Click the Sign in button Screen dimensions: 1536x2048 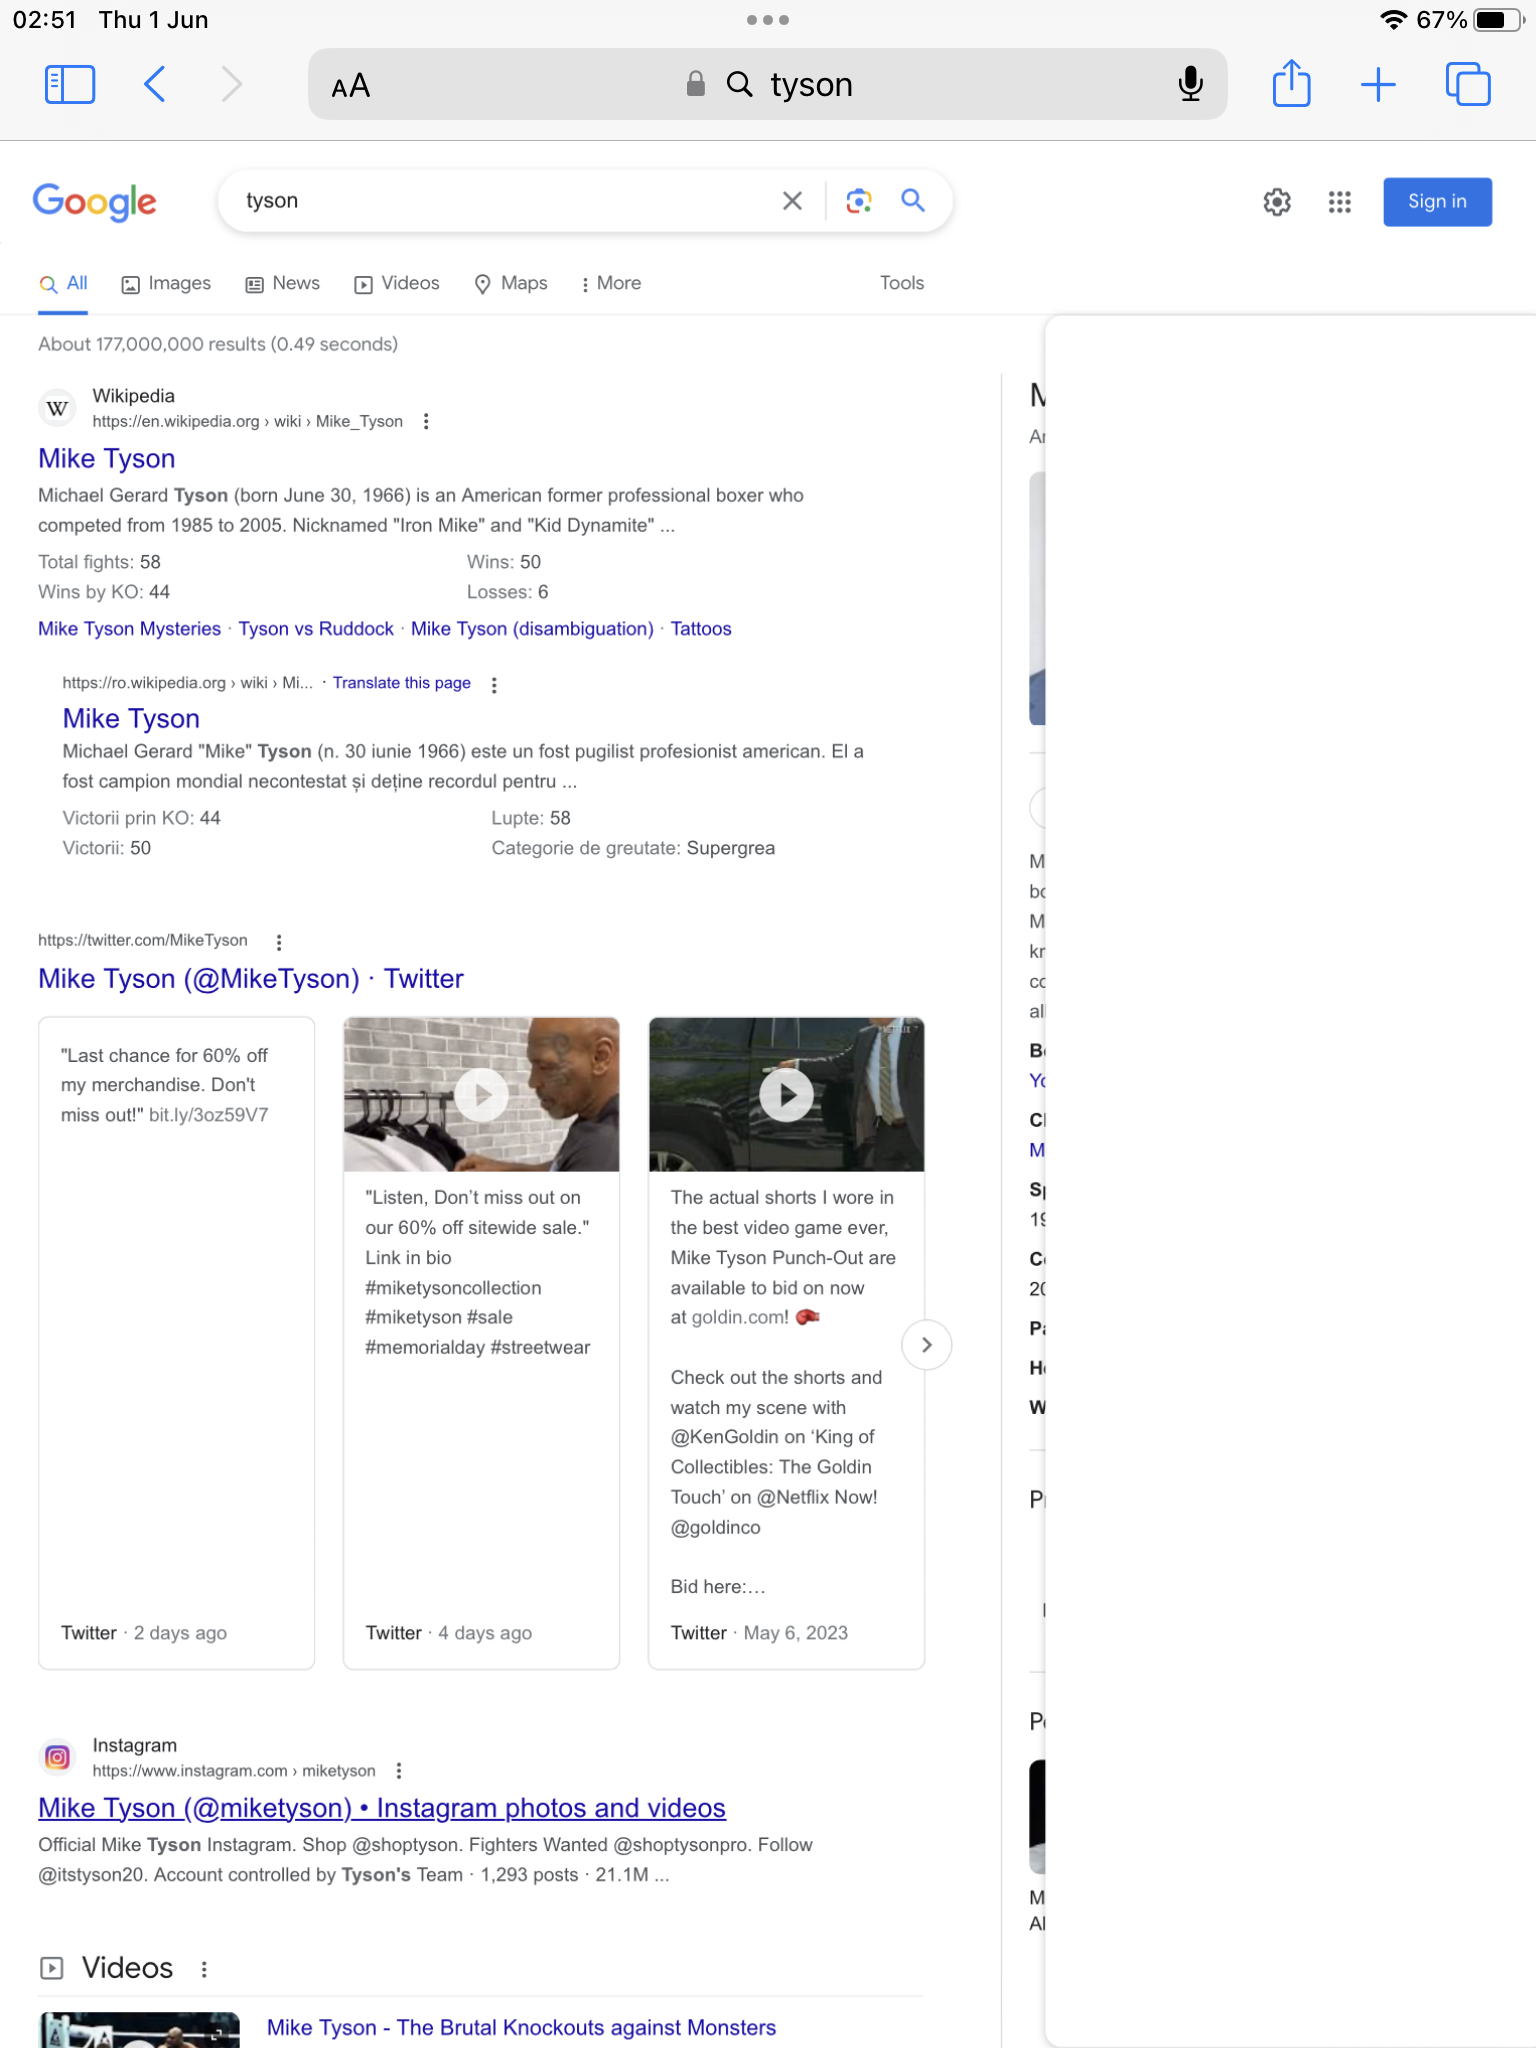1437,202
